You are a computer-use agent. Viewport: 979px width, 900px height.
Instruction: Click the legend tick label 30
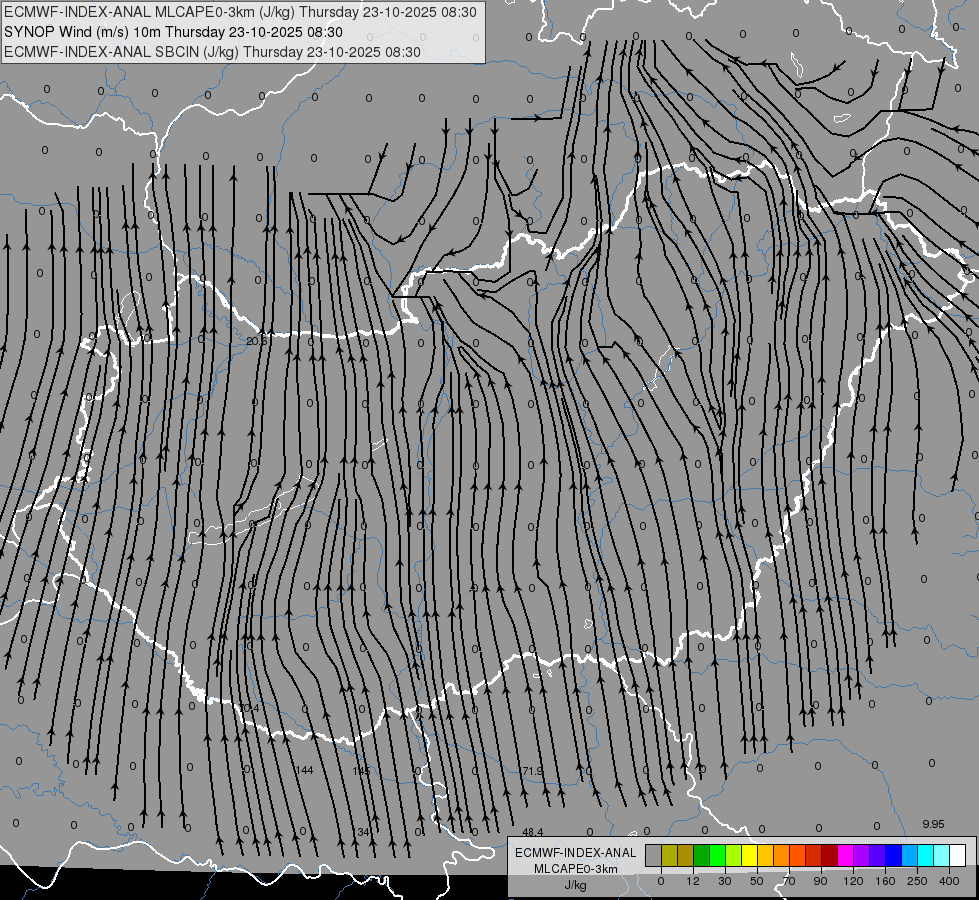725,881
